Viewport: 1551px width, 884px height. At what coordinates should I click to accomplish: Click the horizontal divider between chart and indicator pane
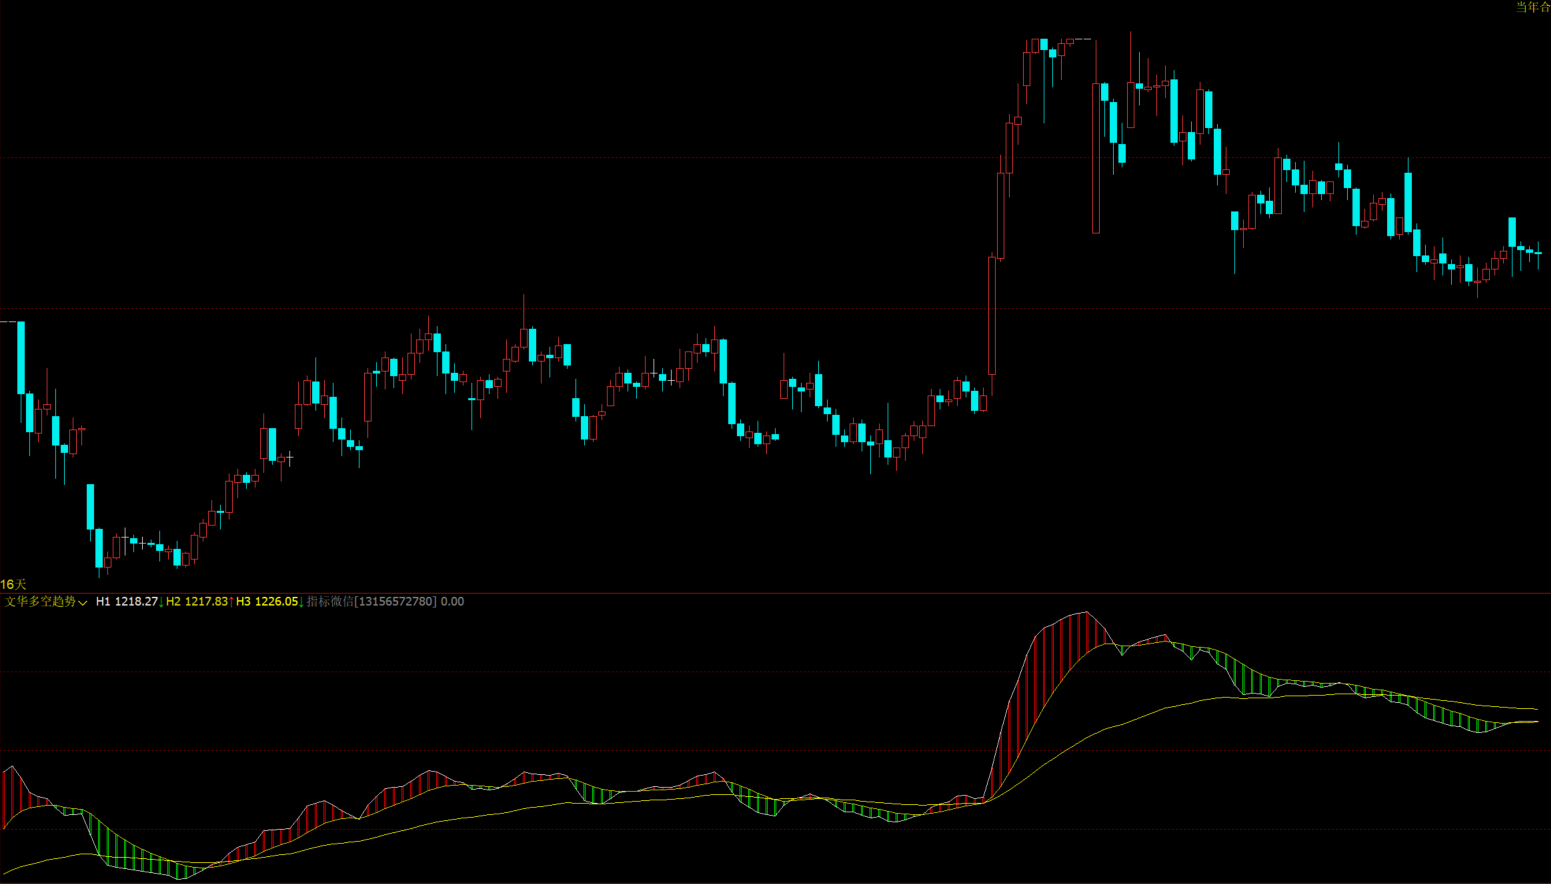(x=775, y=593)
